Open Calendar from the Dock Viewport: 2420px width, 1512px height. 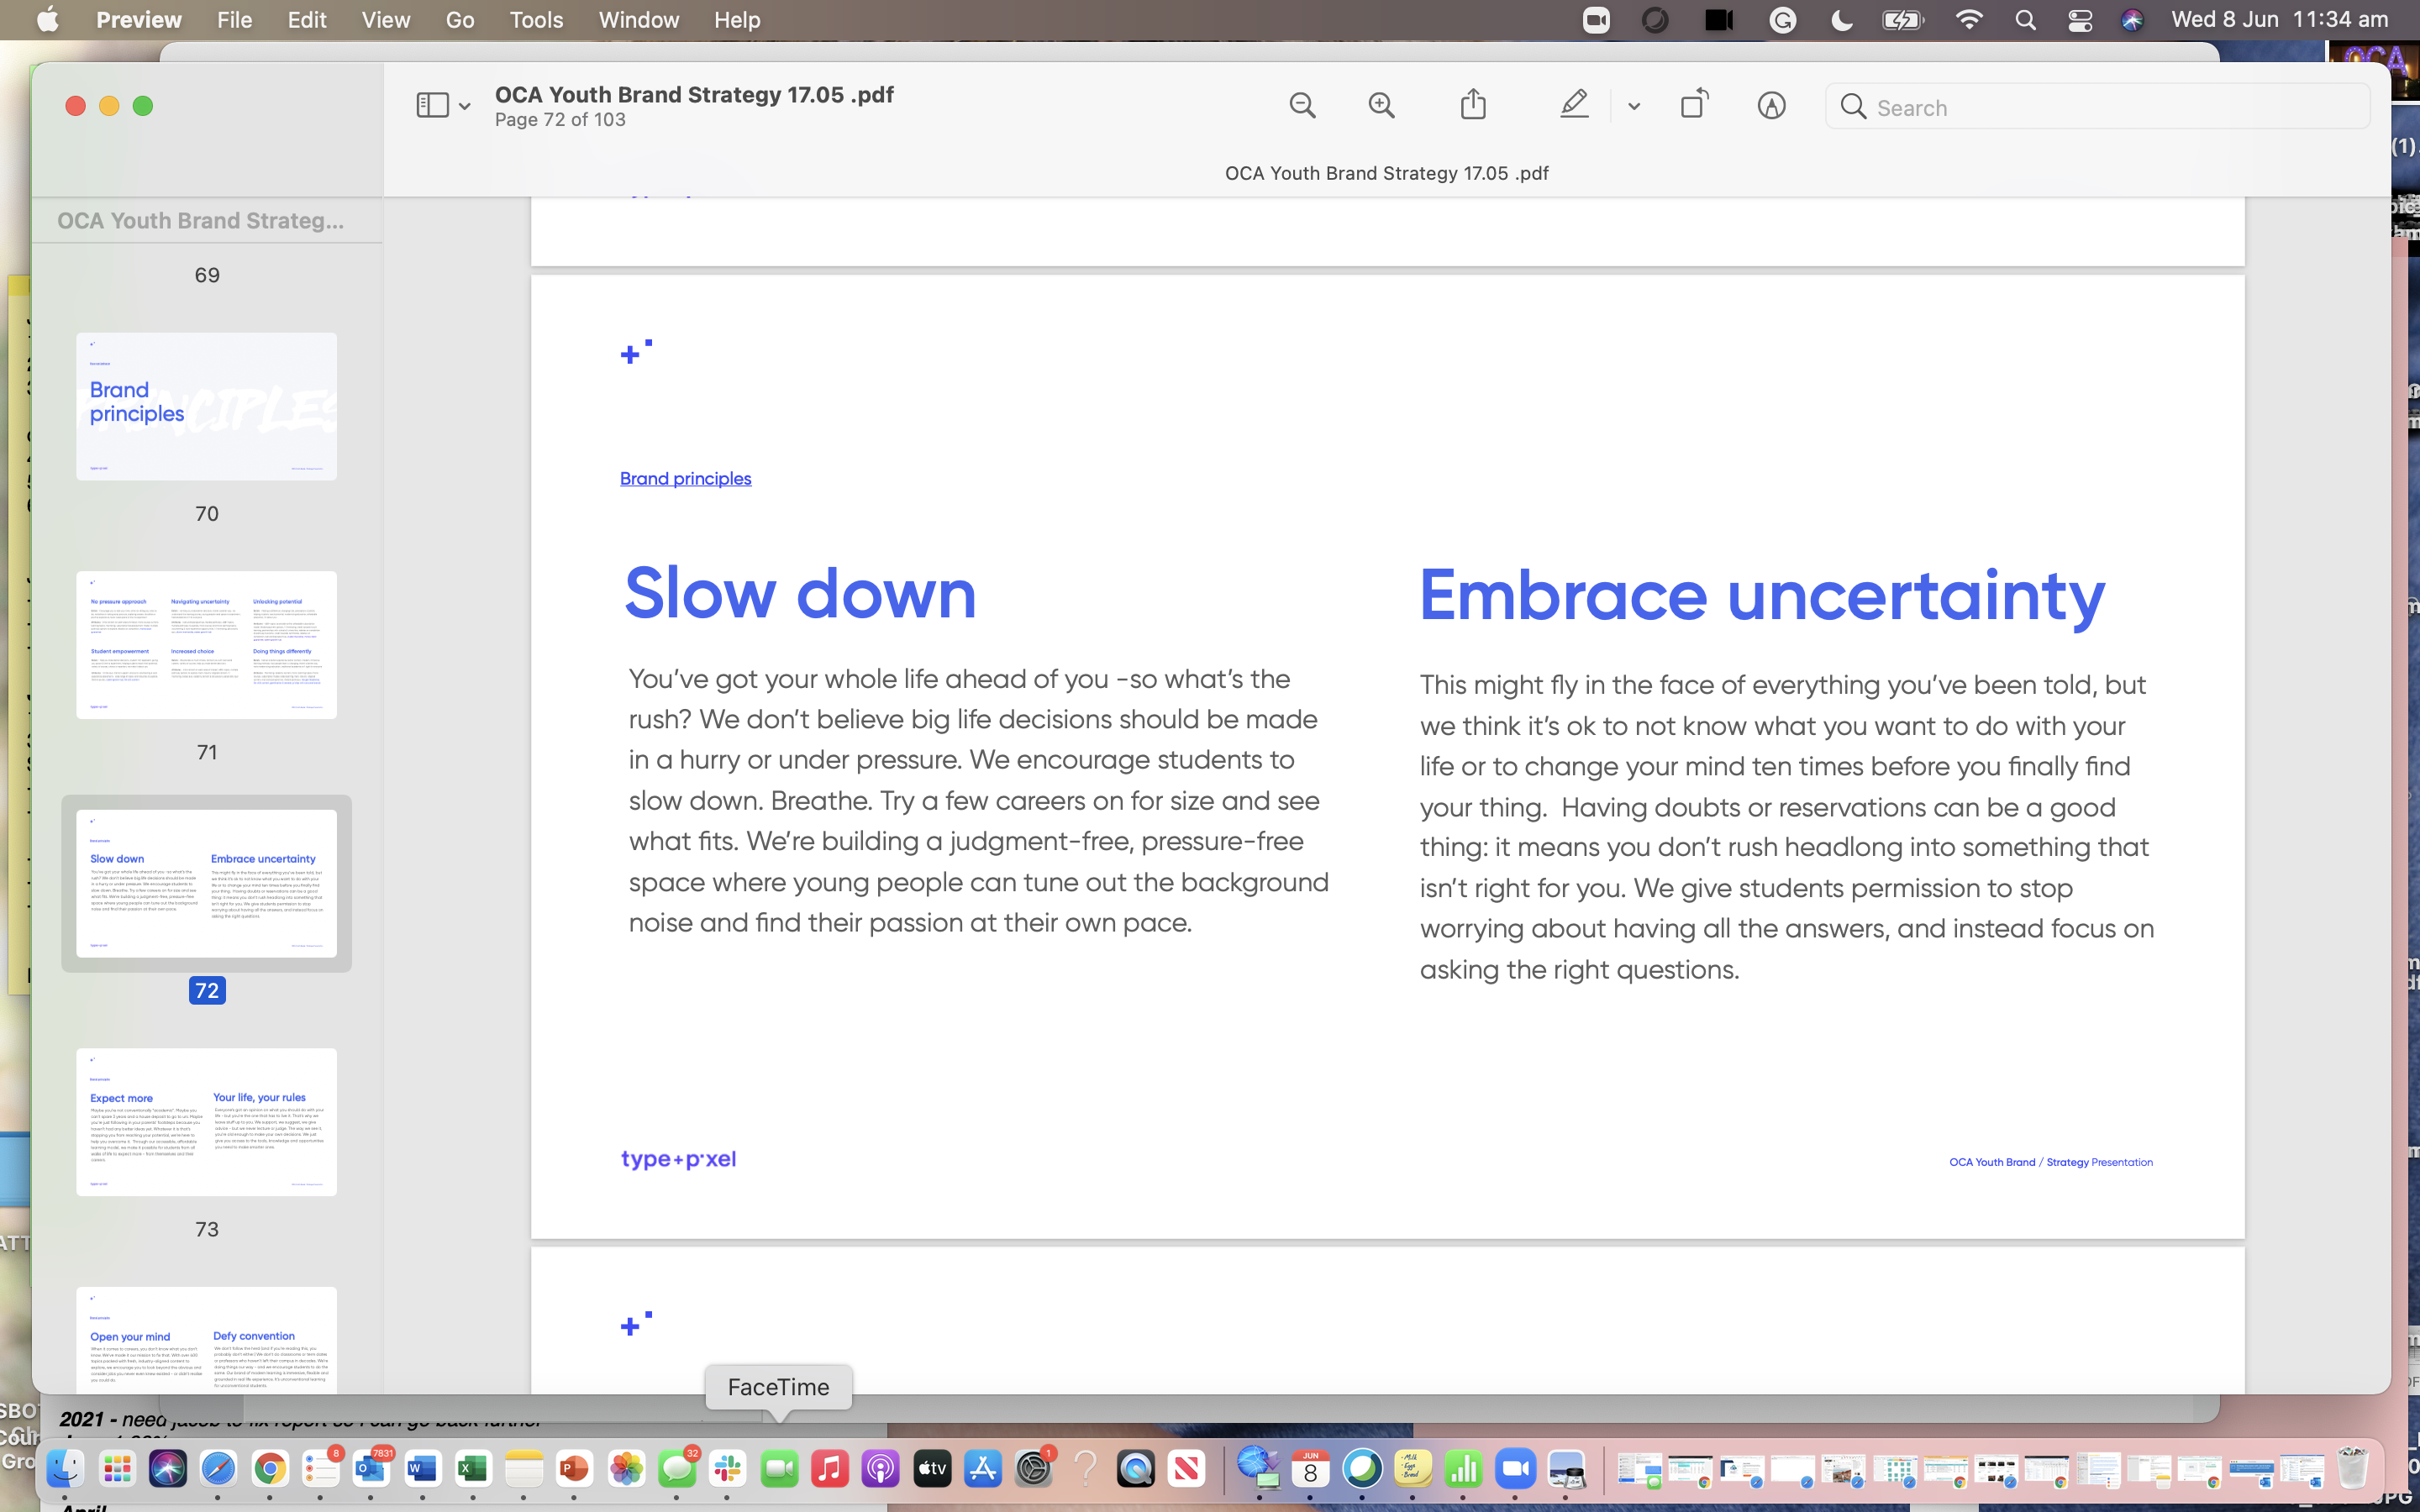tap(1310, 1468)
